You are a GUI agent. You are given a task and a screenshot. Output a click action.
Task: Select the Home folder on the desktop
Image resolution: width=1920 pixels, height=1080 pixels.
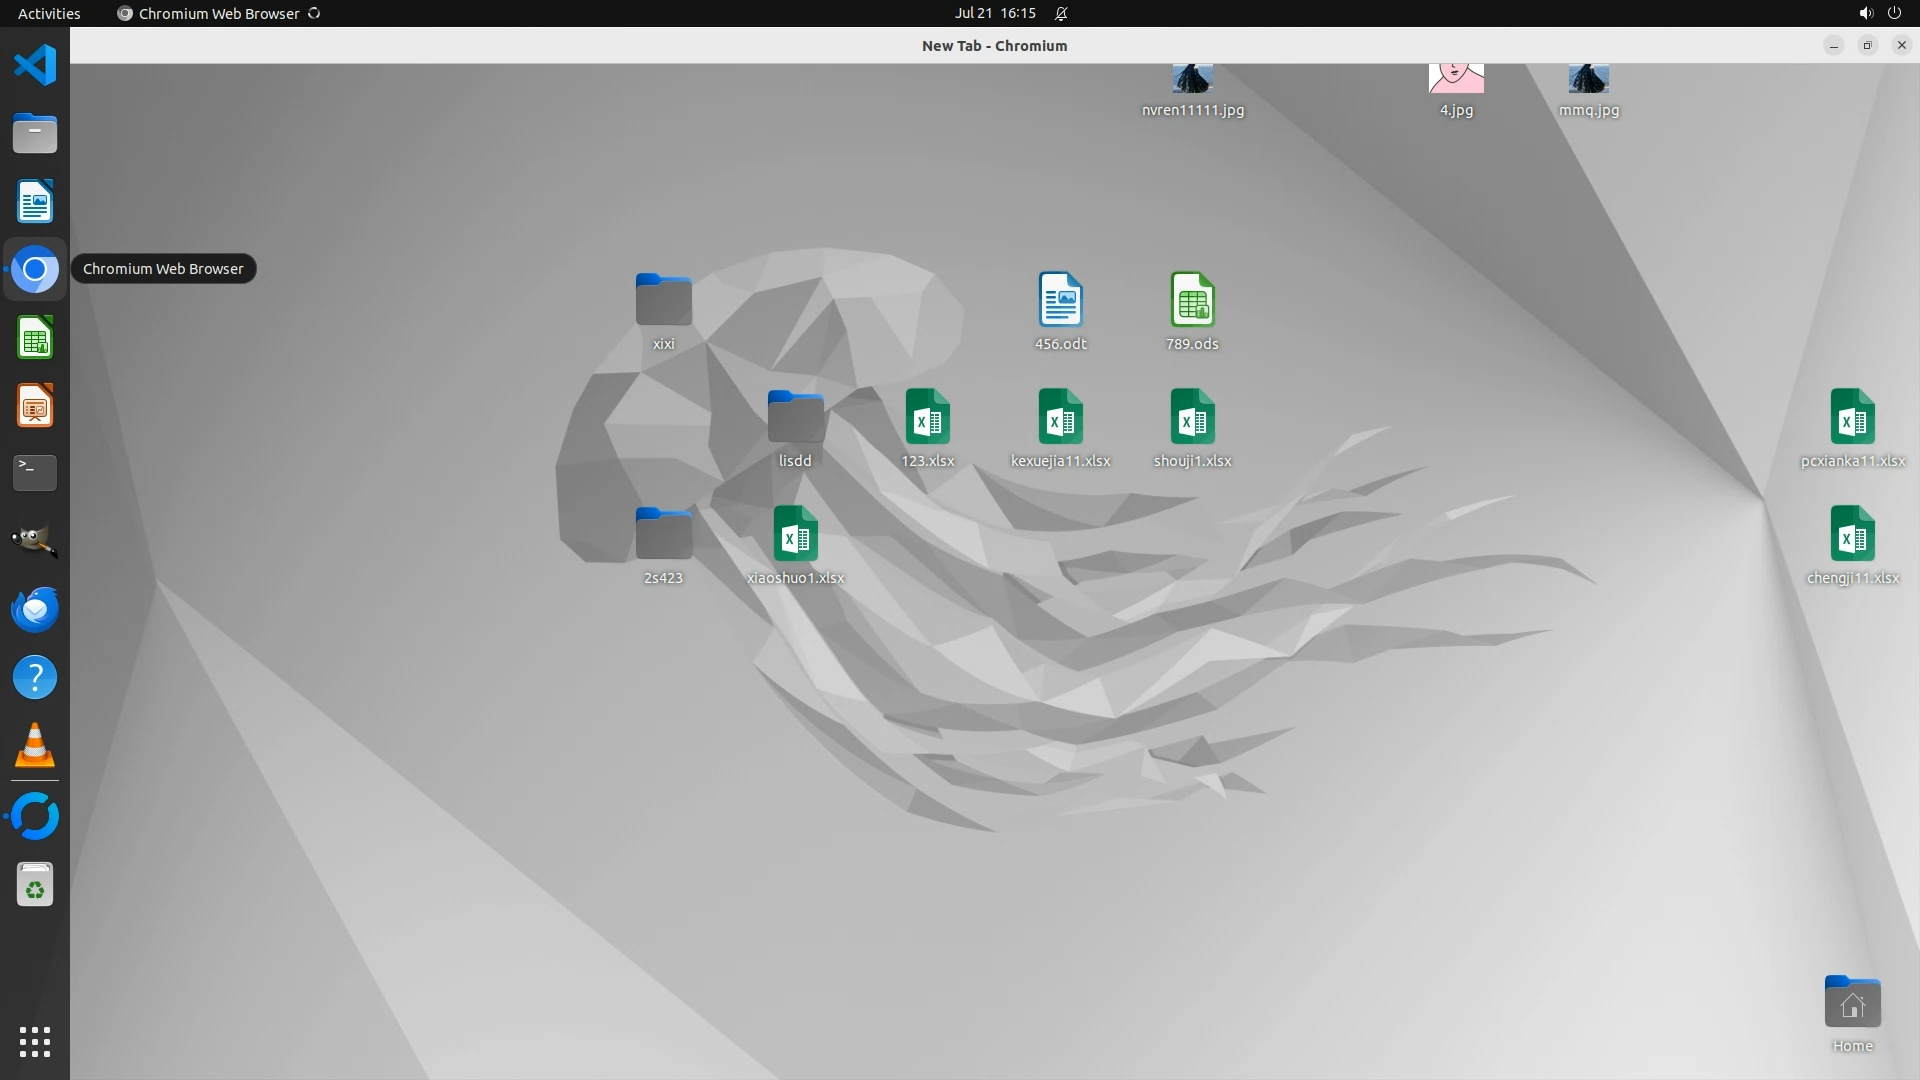[1852, 1003]
